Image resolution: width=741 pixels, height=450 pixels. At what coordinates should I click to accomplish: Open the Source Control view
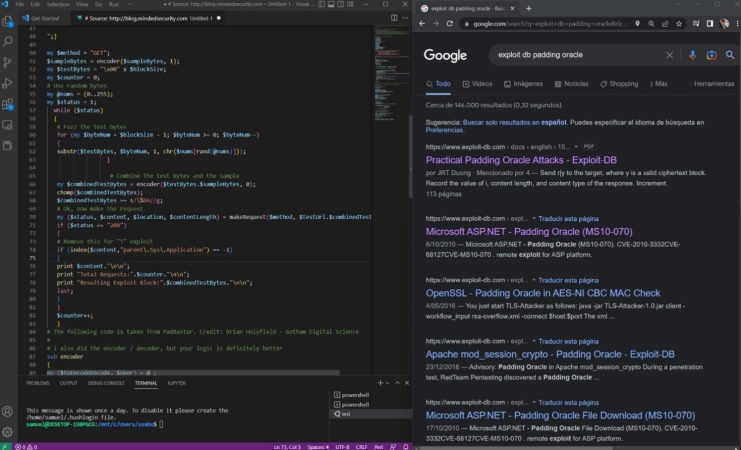point(8,62)
